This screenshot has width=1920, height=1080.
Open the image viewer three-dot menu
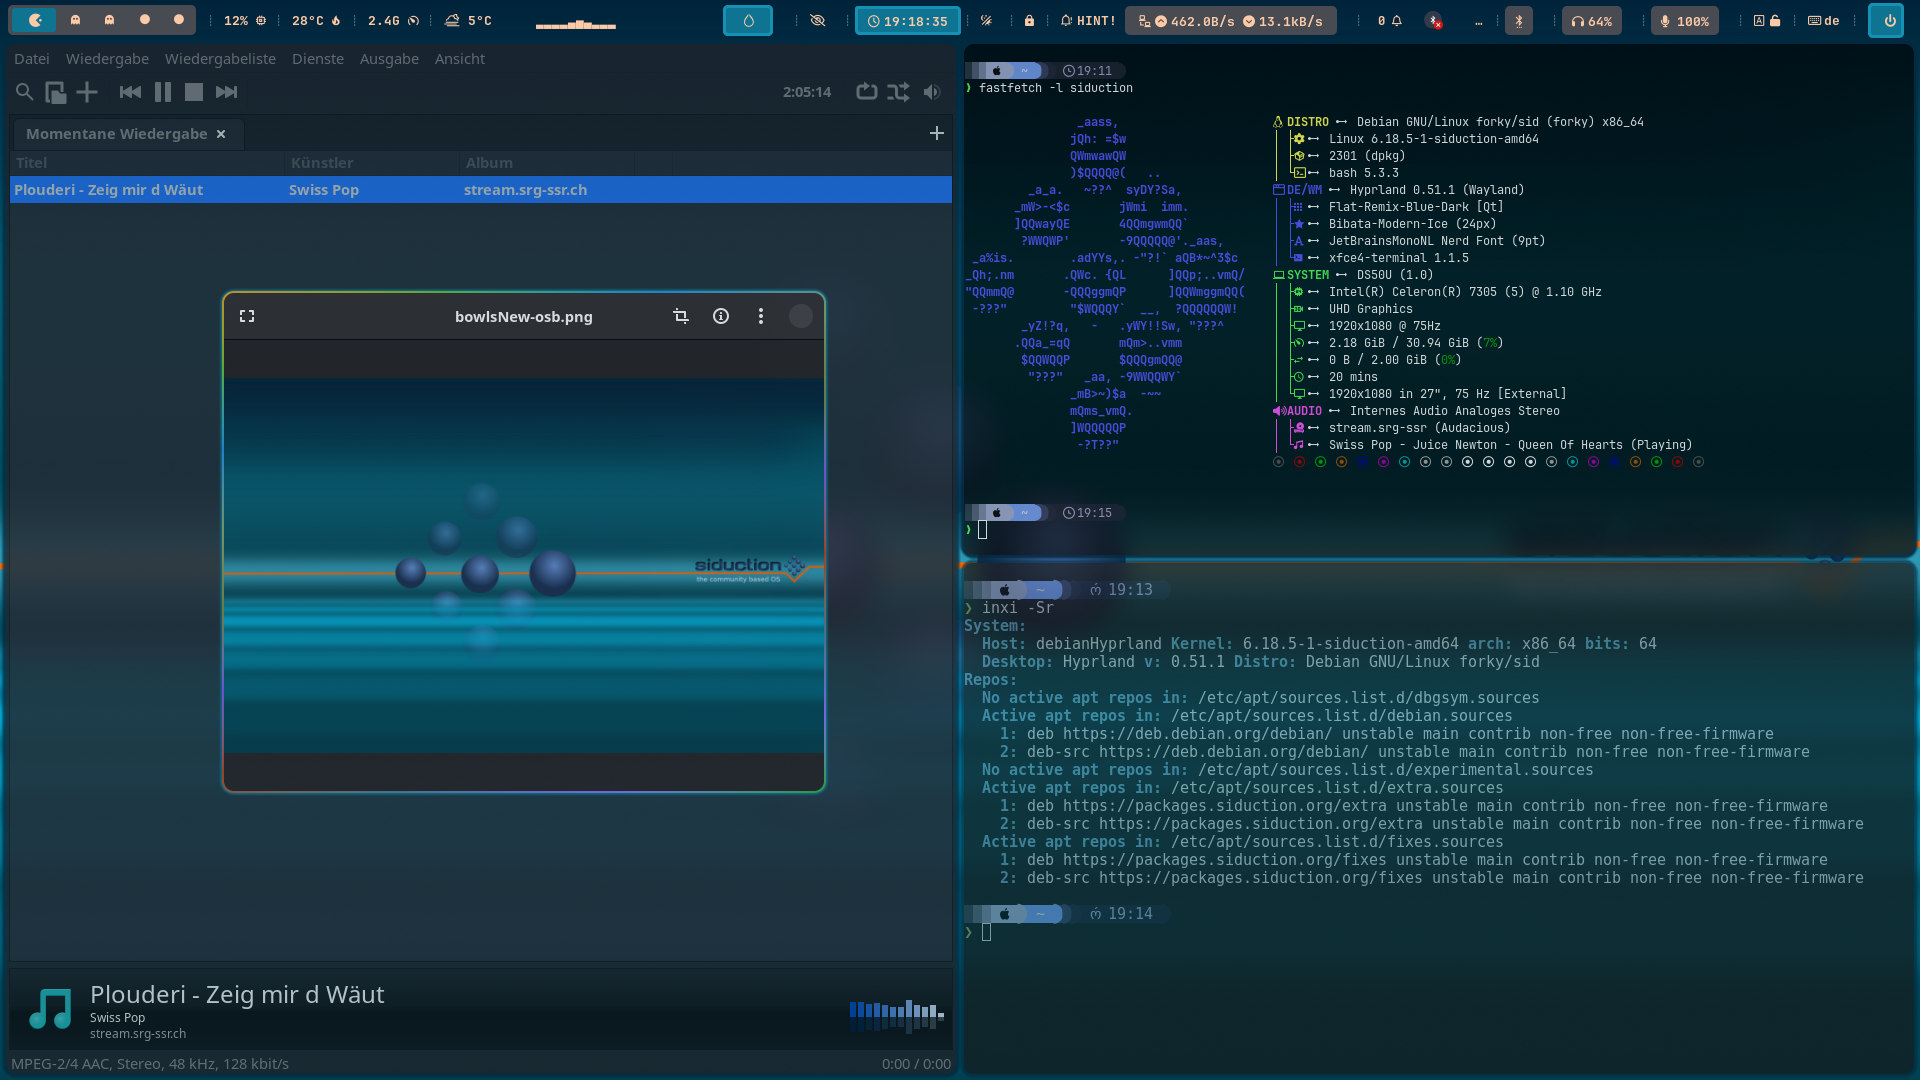[761, 316]
